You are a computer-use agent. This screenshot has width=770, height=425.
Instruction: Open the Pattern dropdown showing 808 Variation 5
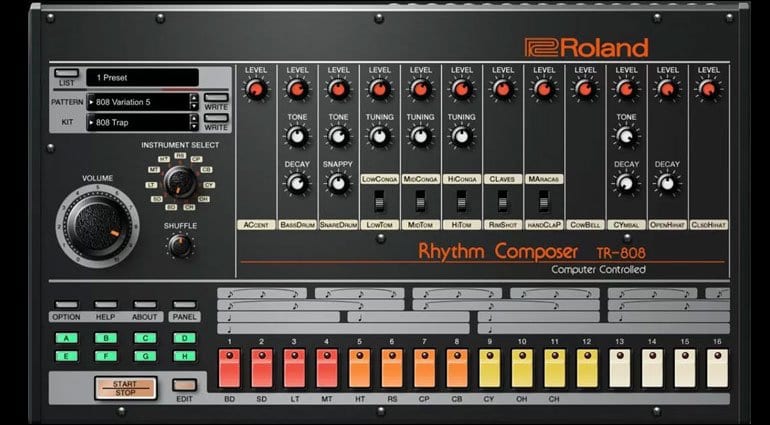(x=138, y=102)
